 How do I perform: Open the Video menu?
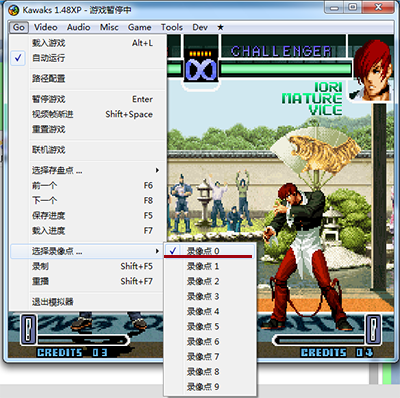[x=46, y=27]
